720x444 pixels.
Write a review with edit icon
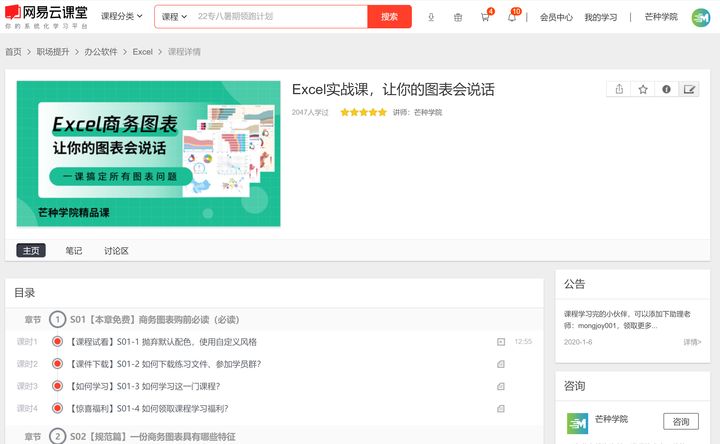click(689, 89)
